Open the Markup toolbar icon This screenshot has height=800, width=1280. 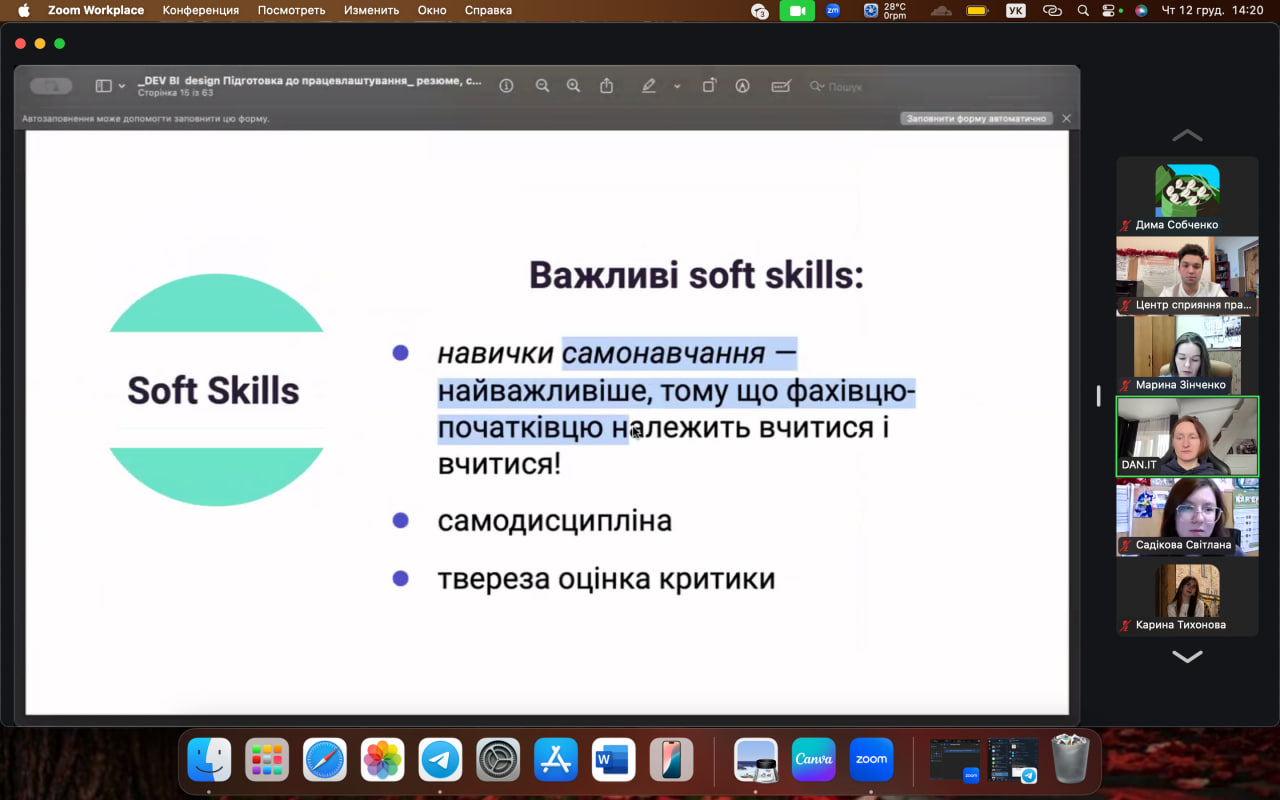[x=743, y=86]
